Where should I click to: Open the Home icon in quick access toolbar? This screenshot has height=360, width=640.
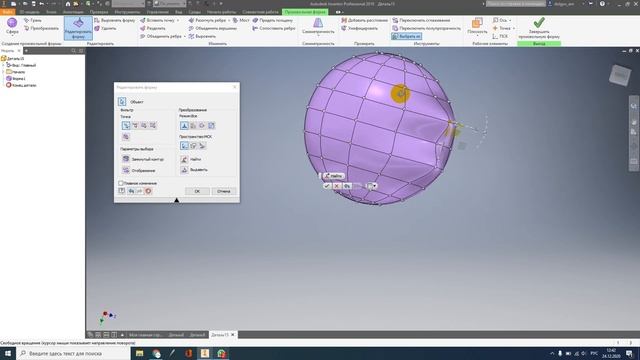point(68,4)
